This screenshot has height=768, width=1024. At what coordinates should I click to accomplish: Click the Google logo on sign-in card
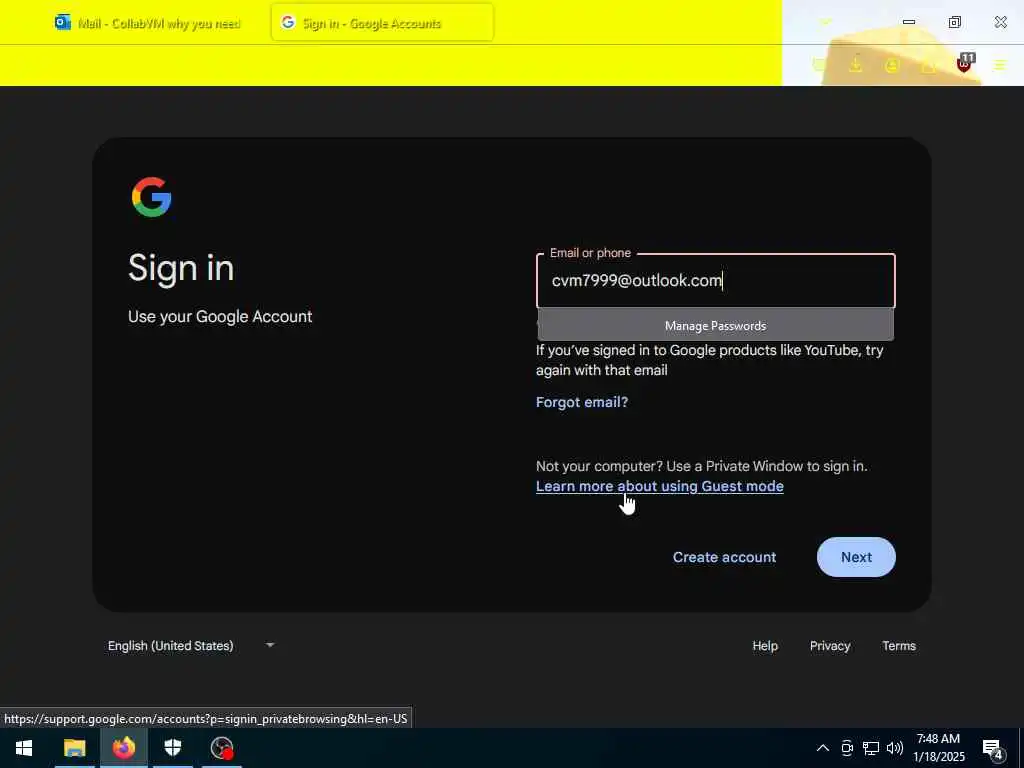coord(152,197)
